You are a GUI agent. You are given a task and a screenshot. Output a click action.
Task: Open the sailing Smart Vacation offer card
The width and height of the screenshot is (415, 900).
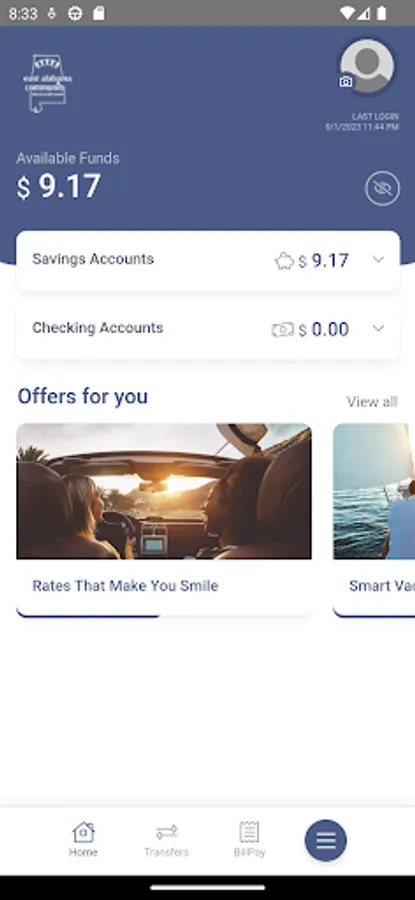coord(374,520)
